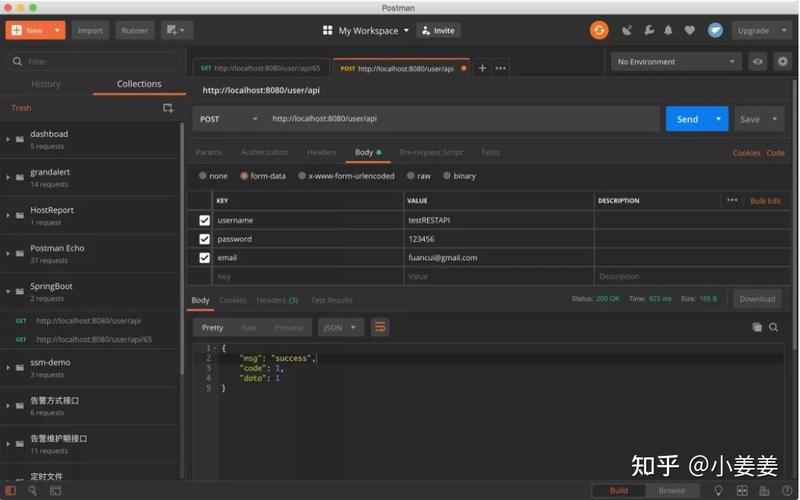The image size is (800, 500).
Task: Switch to the History tab
Action: [46, 84]
